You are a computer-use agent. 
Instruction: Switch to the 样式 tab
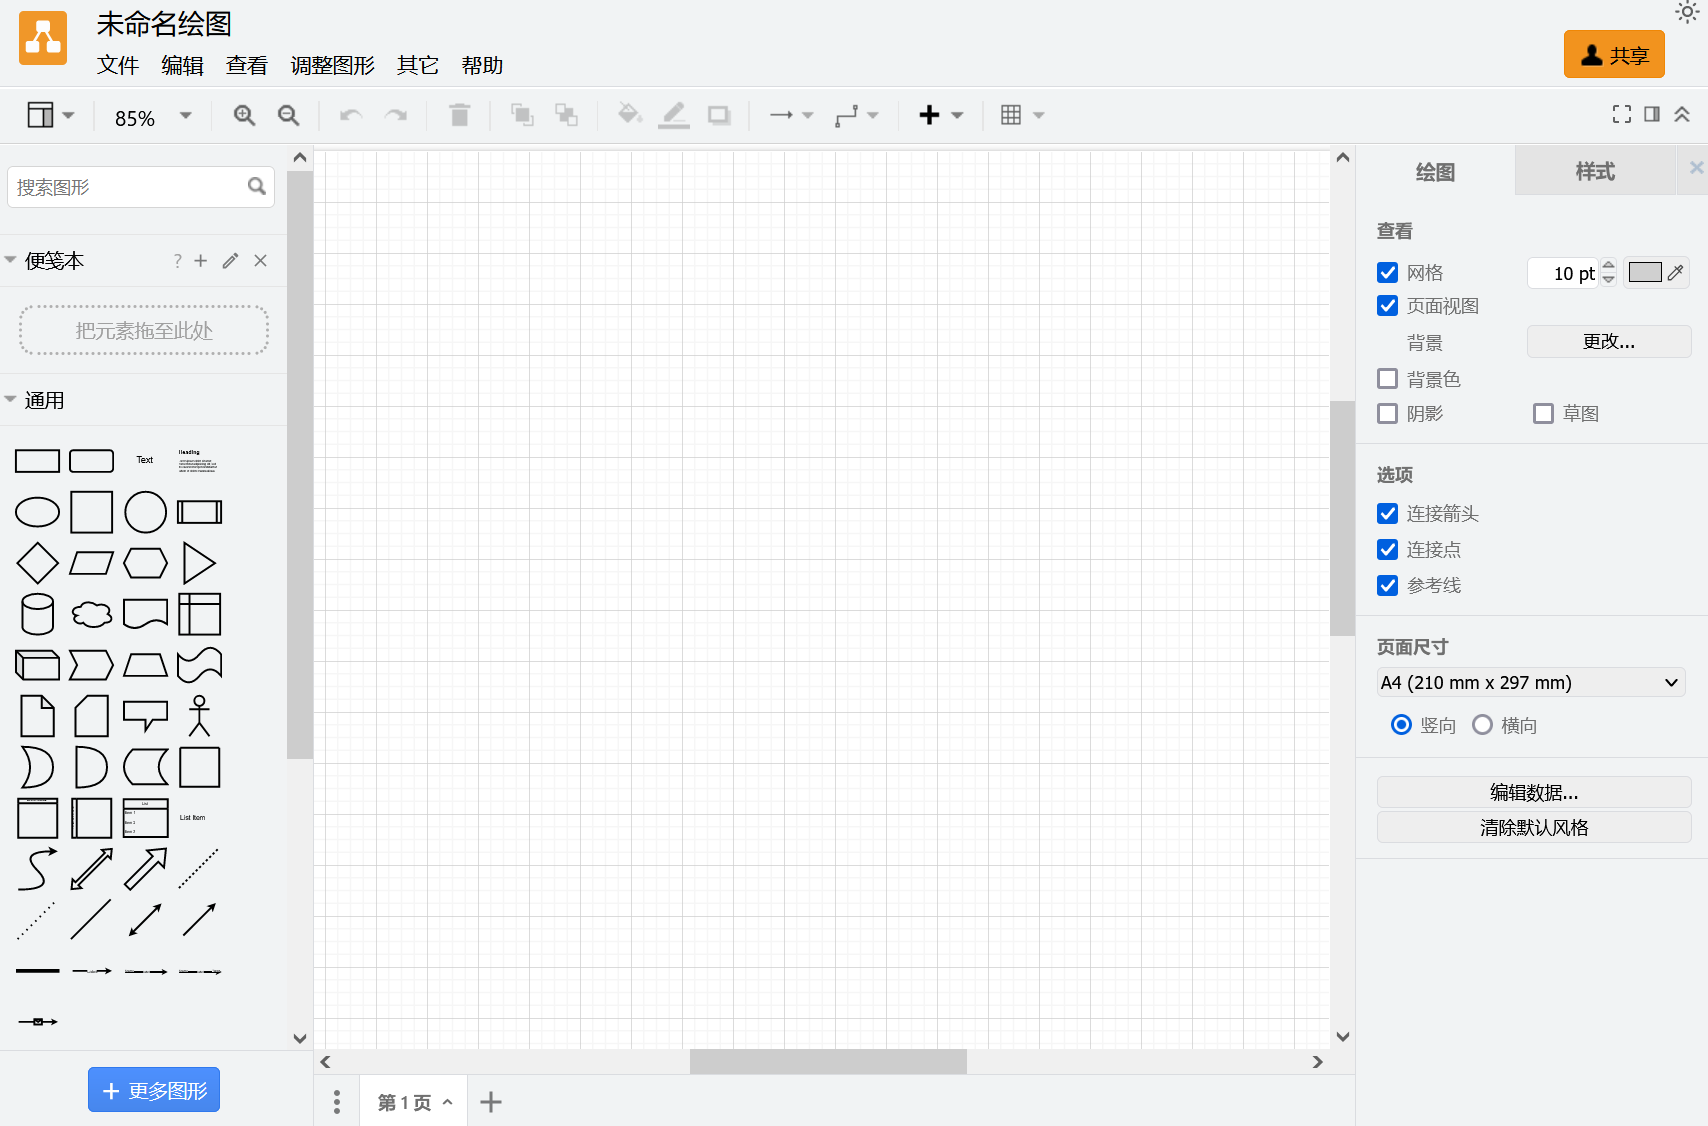click(x=1594, y=172)
